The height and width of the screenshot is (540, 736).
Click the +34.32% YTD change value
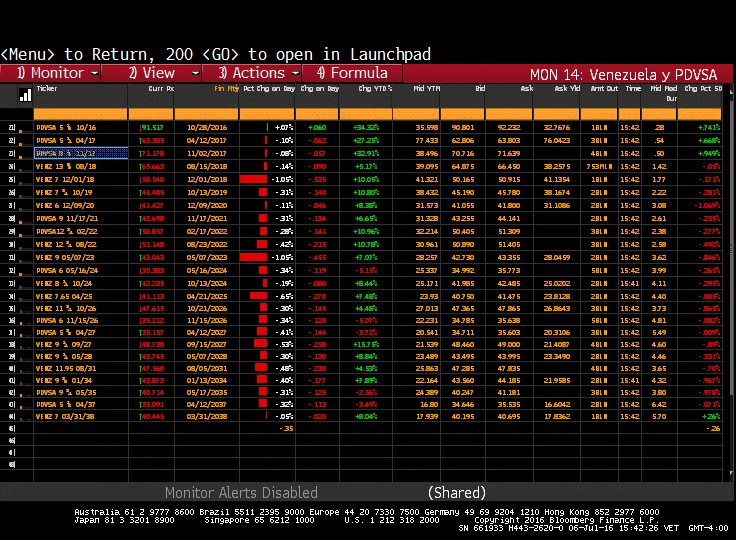366,127
